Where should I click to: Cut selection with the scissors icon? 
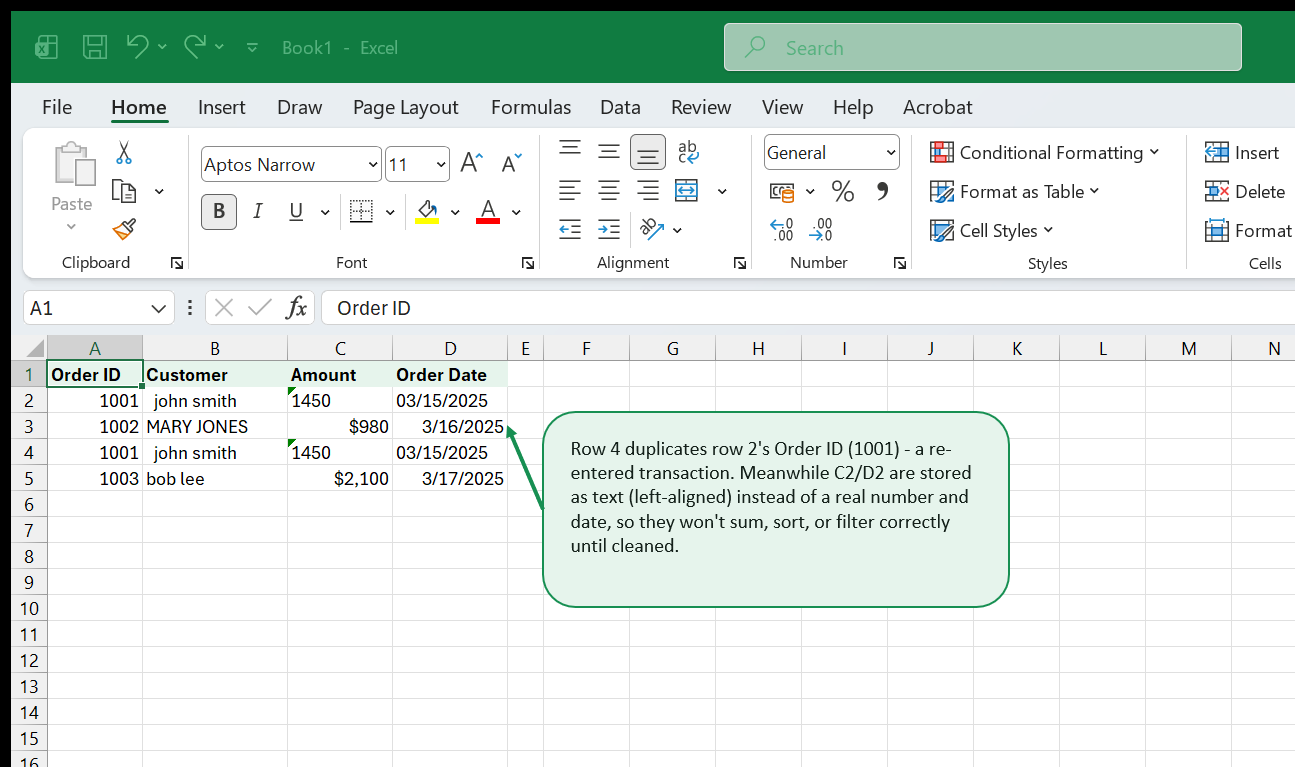tap(123, 153)
